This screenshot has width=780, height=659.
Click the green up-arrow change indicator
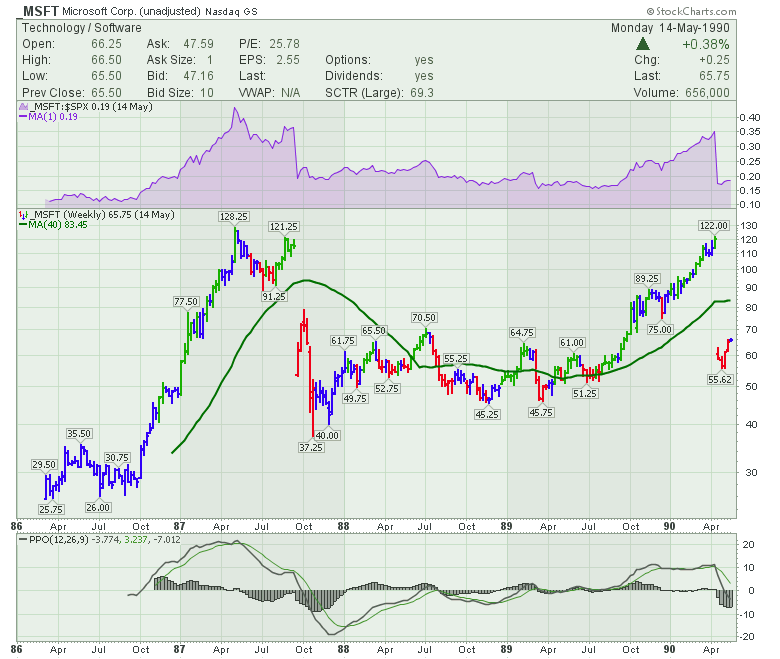click(x=643, y=44)
